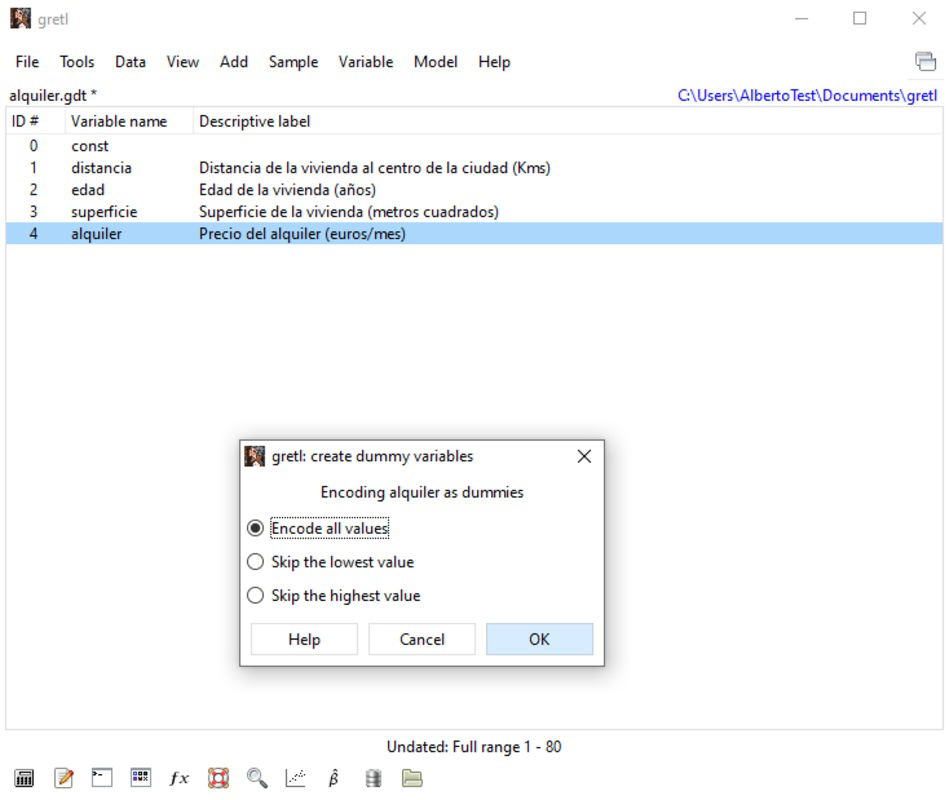Select the alquiler variable row
The height and width of the screenshot is (800, 949).
[x=474, y=234]
